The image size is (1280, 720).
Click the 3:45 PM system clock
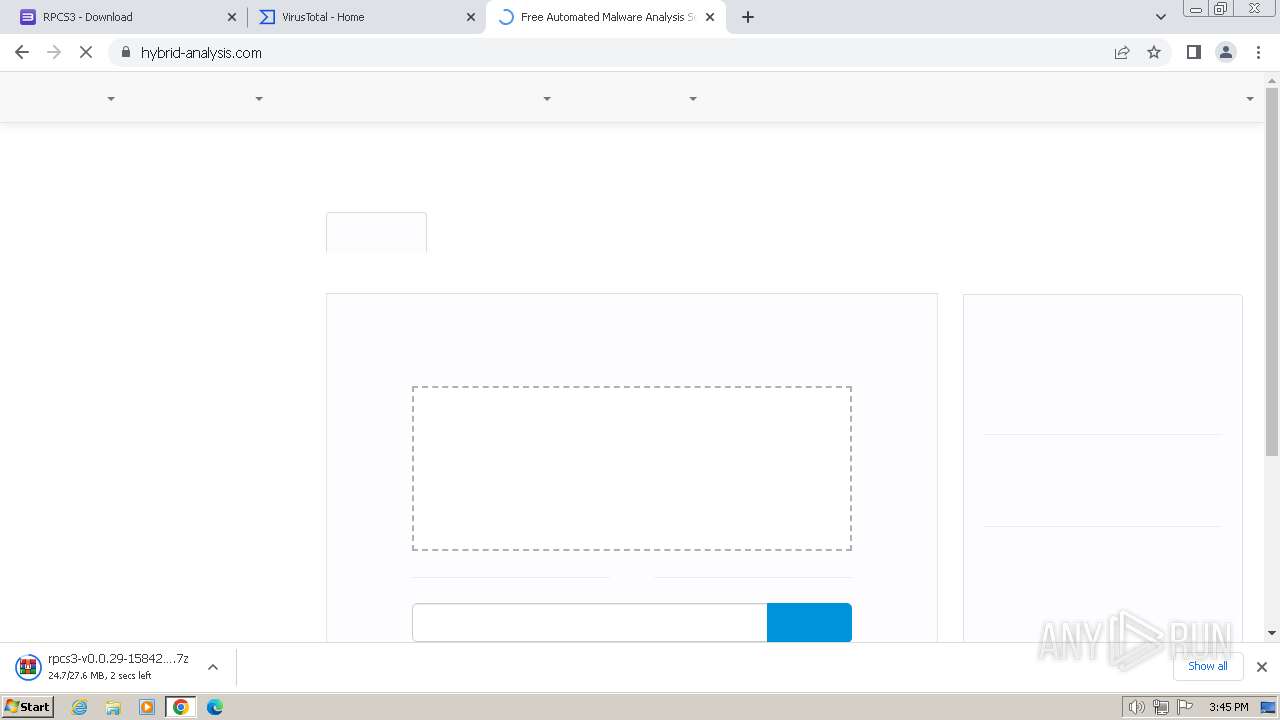[1228, 707]
